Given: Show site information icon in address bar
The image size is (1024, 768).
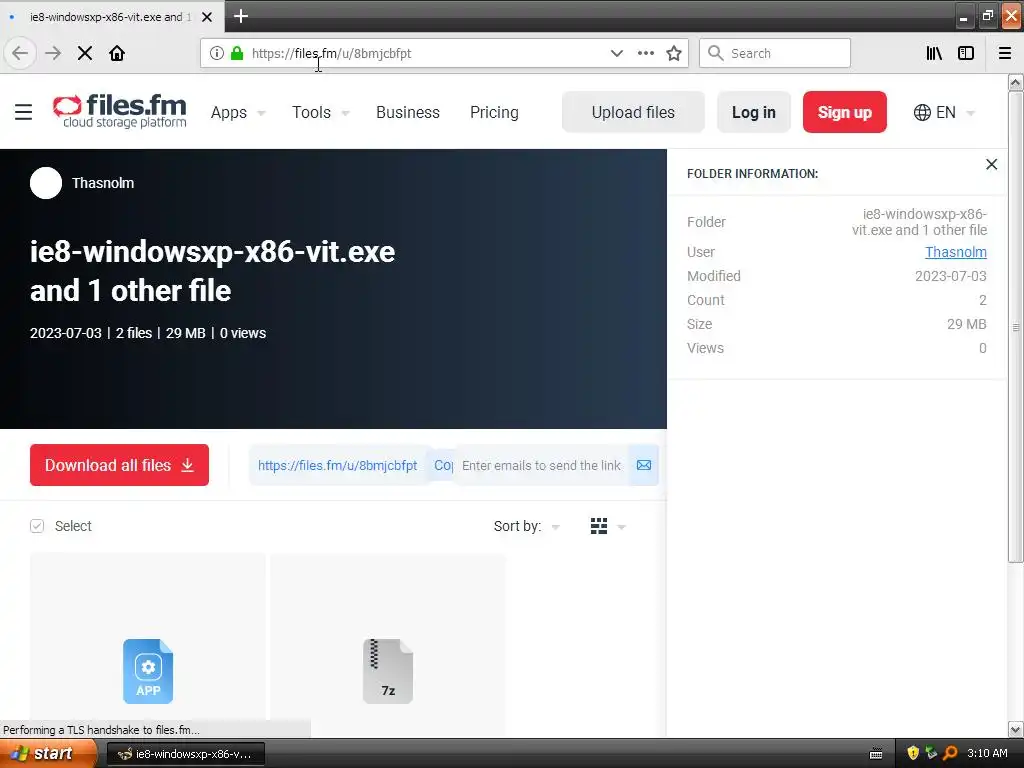Looking at the screenshot, I should [217, 53].
